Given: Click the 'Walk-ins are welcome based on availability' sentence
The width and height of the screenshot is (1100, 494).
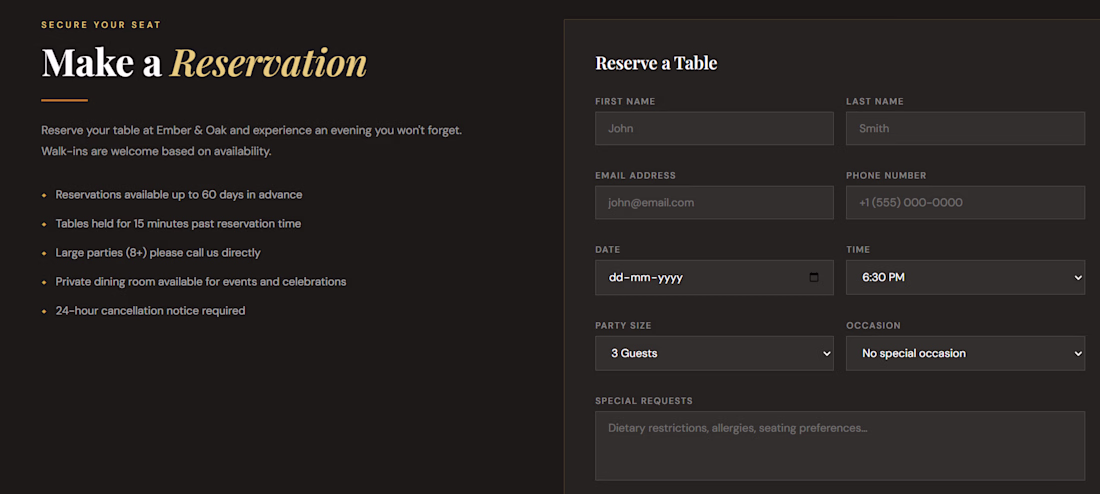Looking at the screenshot, I should [156, 151].
